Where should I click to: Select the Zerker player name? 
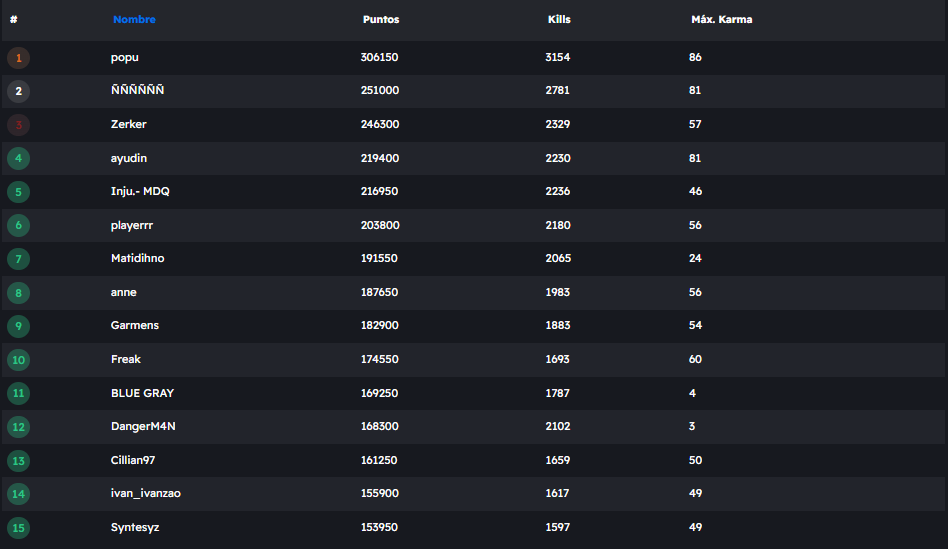tap(129, 125)
